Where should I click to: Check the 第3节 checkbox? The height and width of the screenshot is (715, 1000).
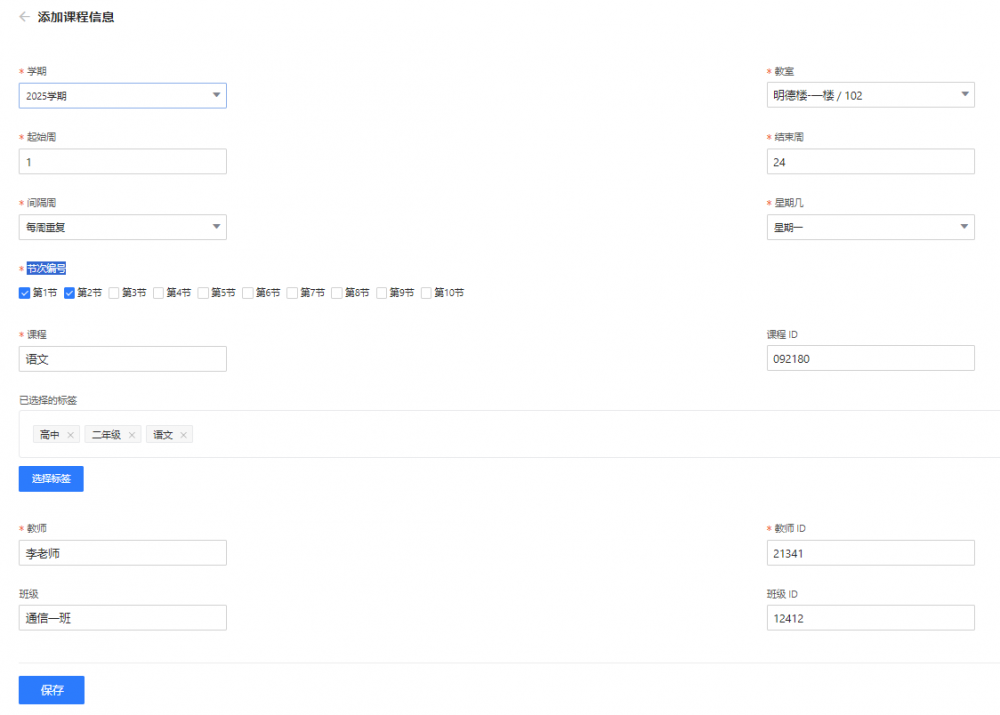(x=115, y=293)
